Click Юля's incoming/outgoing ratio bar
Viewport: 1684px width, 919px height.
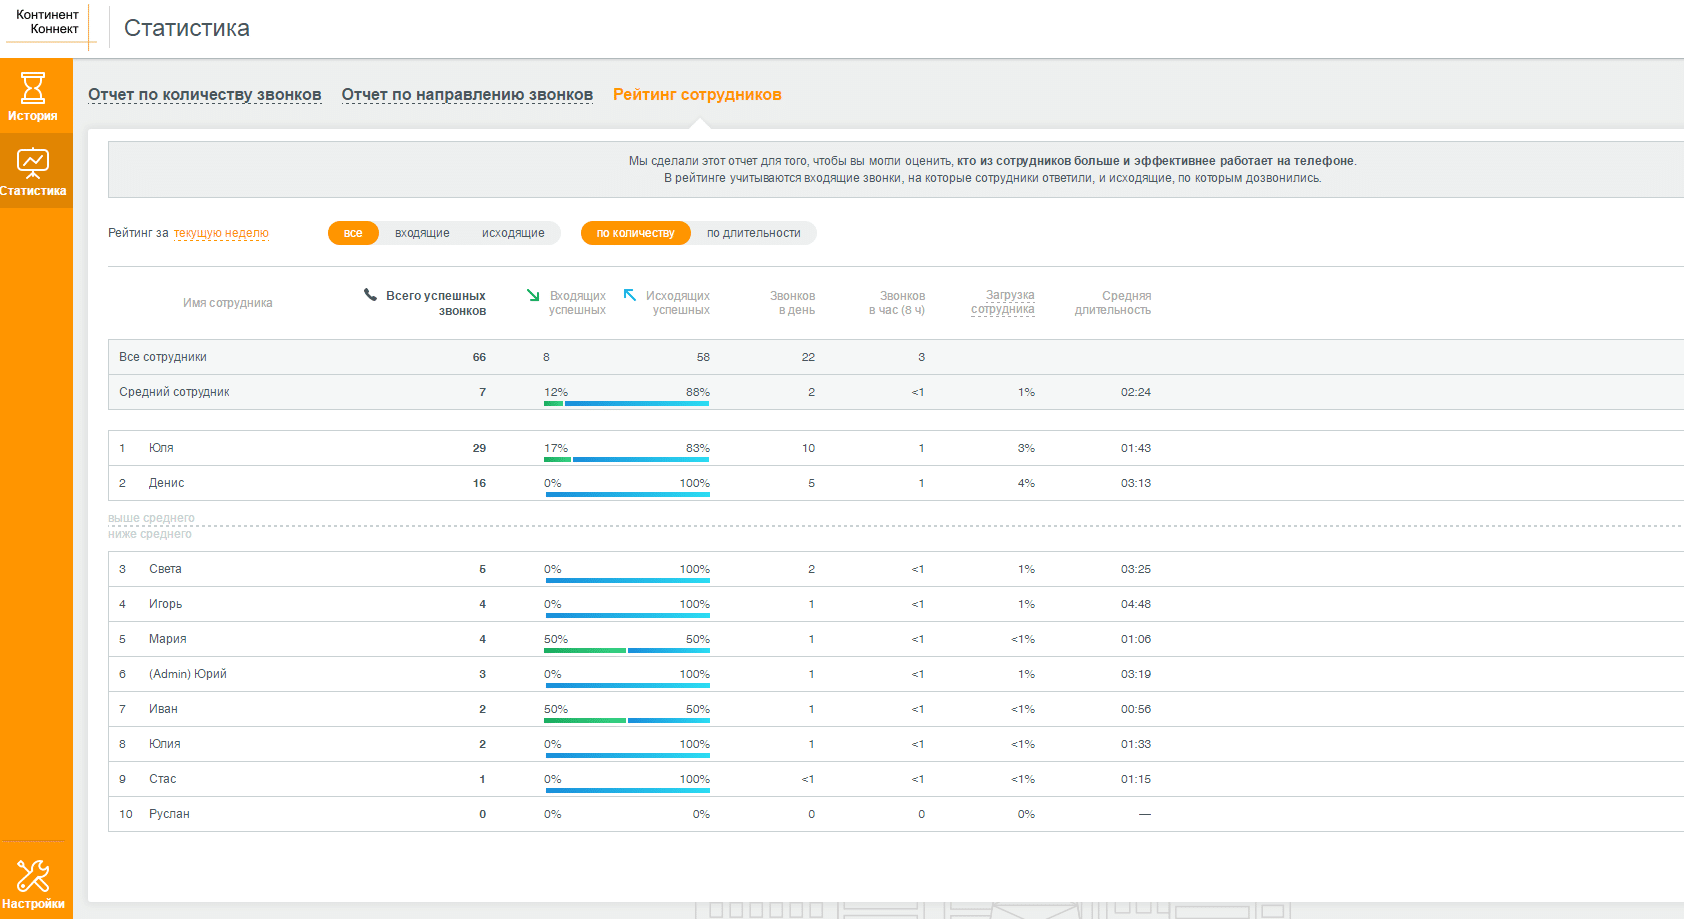[627, 459]
